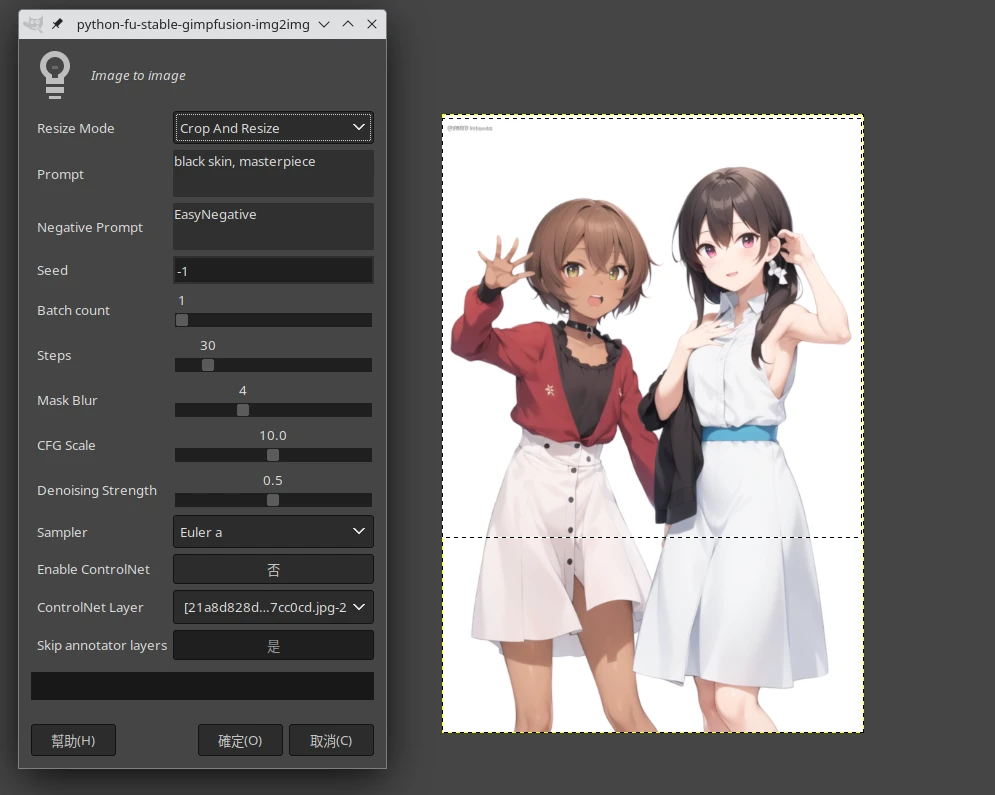Expand the Sampler dropdown showing Euler a

click(x=273, y=532)
